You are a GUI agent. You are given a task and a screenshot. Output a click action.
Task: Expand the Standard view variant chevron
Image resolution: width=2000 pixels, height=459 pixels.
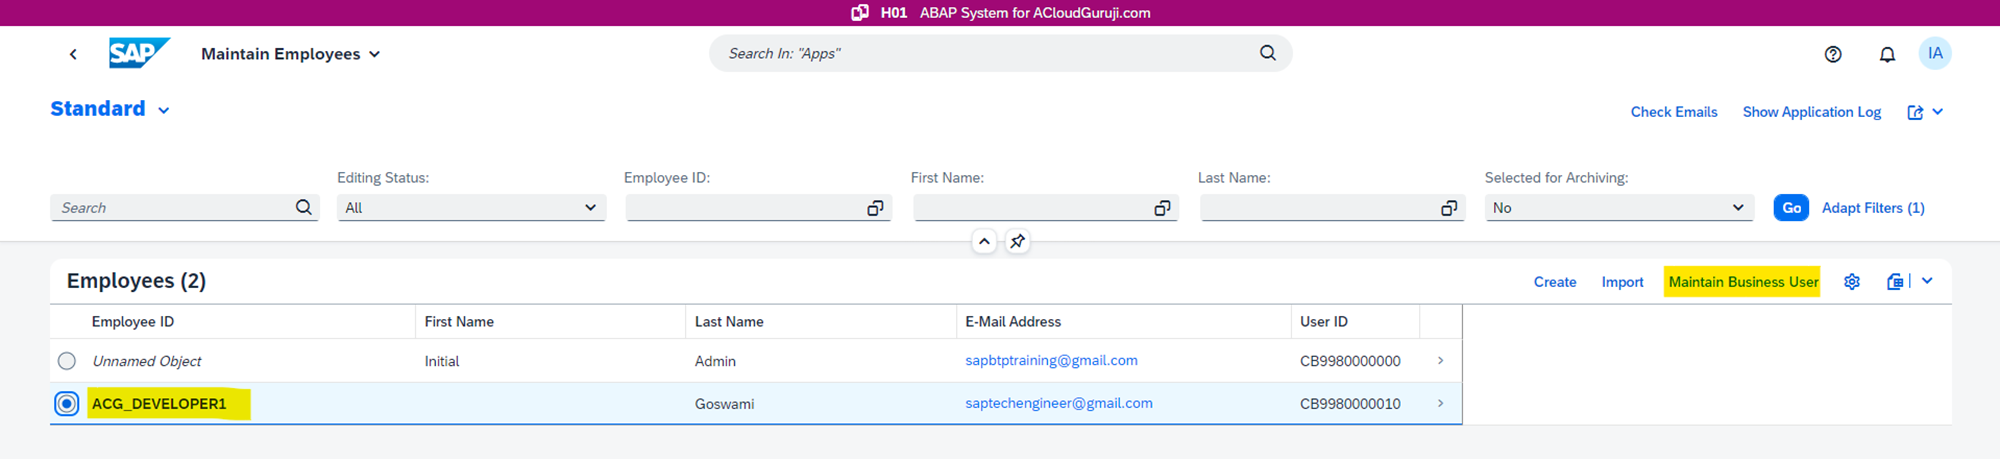pyautogui.click(x=164, y=110)
